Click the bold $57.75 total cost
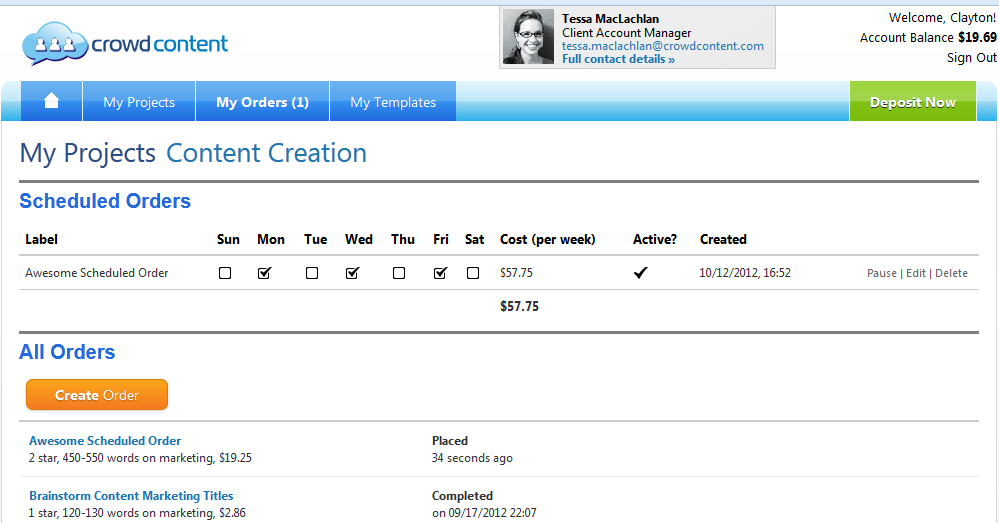The height and width of the screenshot is (523, 999). [x=519, y=306]
